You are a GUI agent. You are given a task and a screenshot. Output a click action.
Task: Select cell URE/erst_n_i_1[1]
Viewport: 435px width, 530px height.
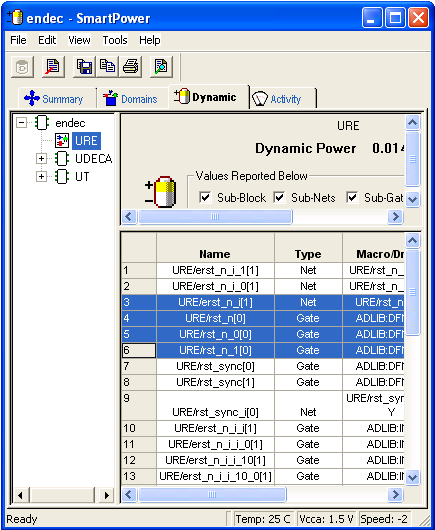coord(215,270)
